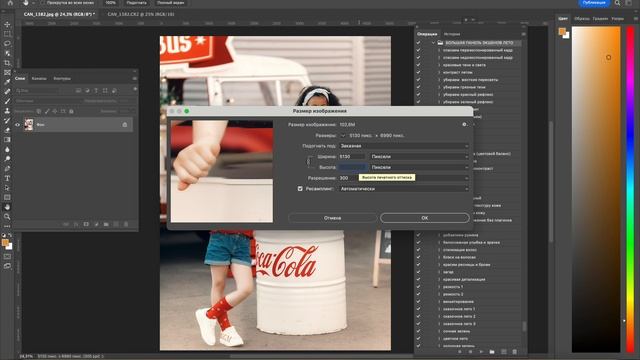Viewport: 640px width, 360px height.
Task: Click the lock icon on the Фон layer
Action: click(x=125, y=124)
